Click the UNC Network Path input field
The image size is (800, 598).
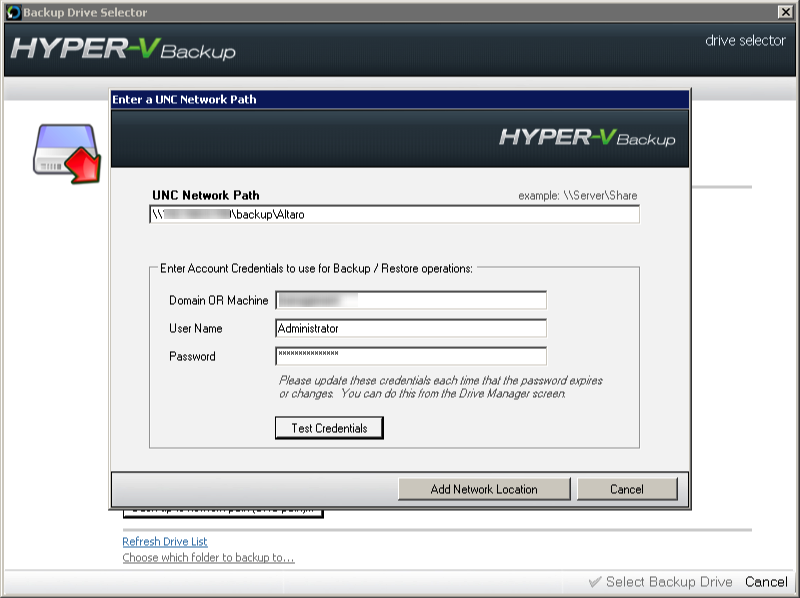[x=394, y=214]
